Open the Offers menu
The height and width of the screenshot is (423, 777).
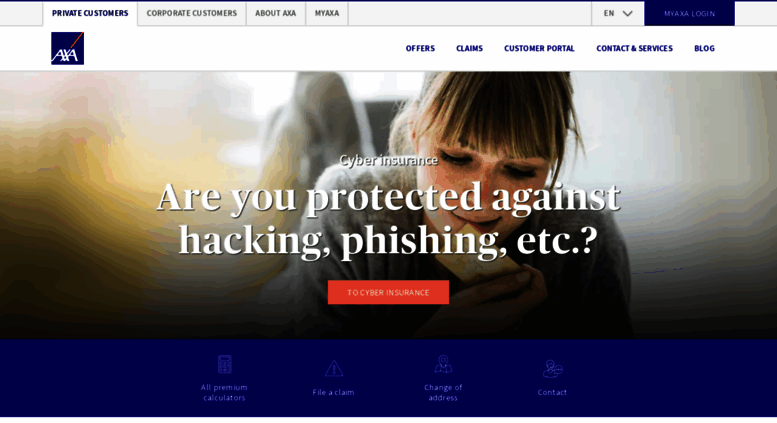(420, 49)
